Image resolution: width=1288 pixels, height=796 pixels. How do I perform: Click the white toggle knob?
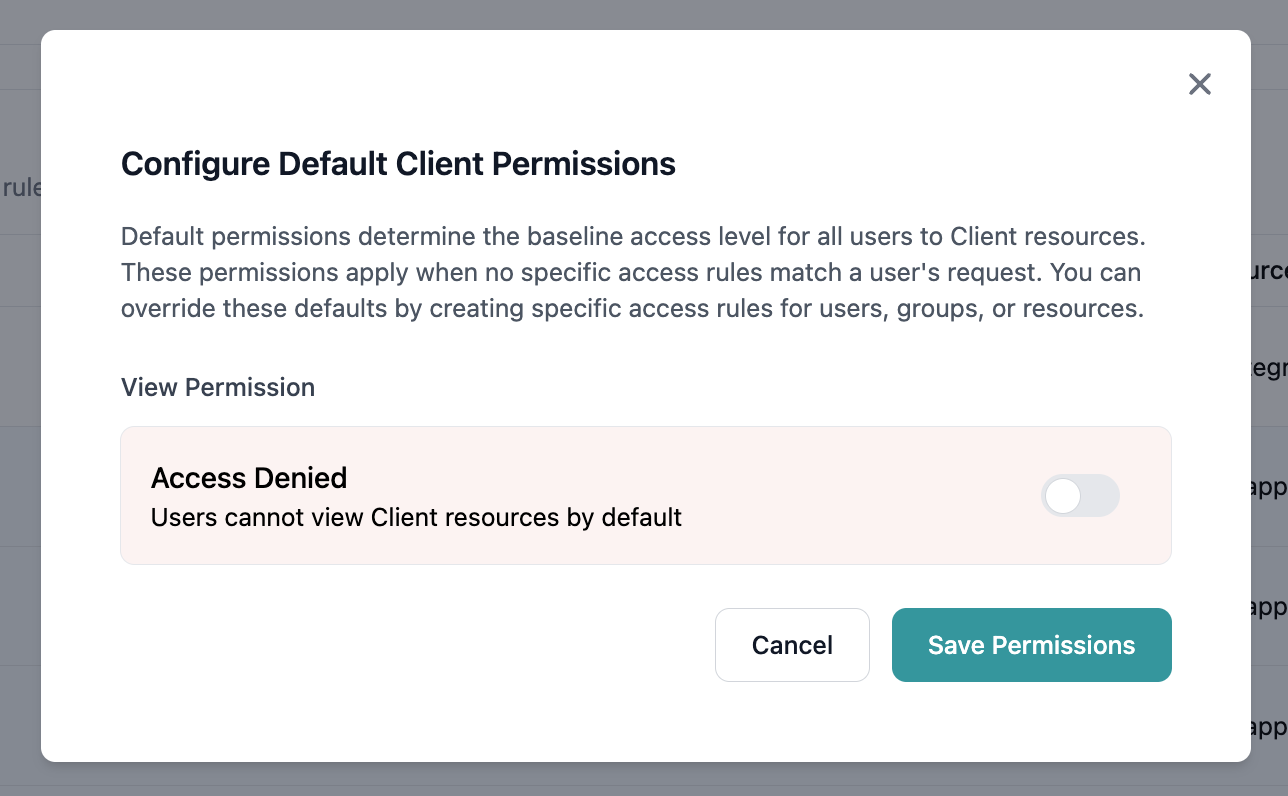tap(1064, 496)
